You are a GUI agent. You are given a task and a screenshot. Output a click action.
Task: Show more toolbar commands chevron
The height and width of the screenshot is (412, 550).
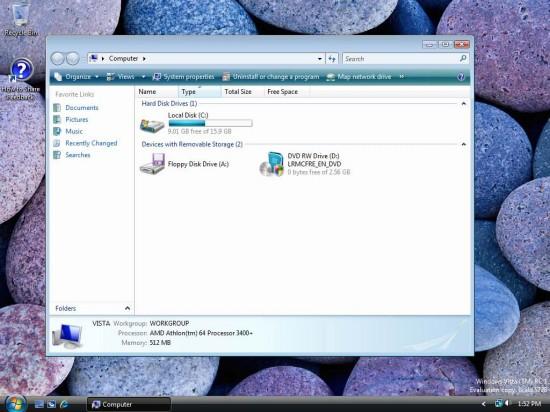[x=402, y=76]
